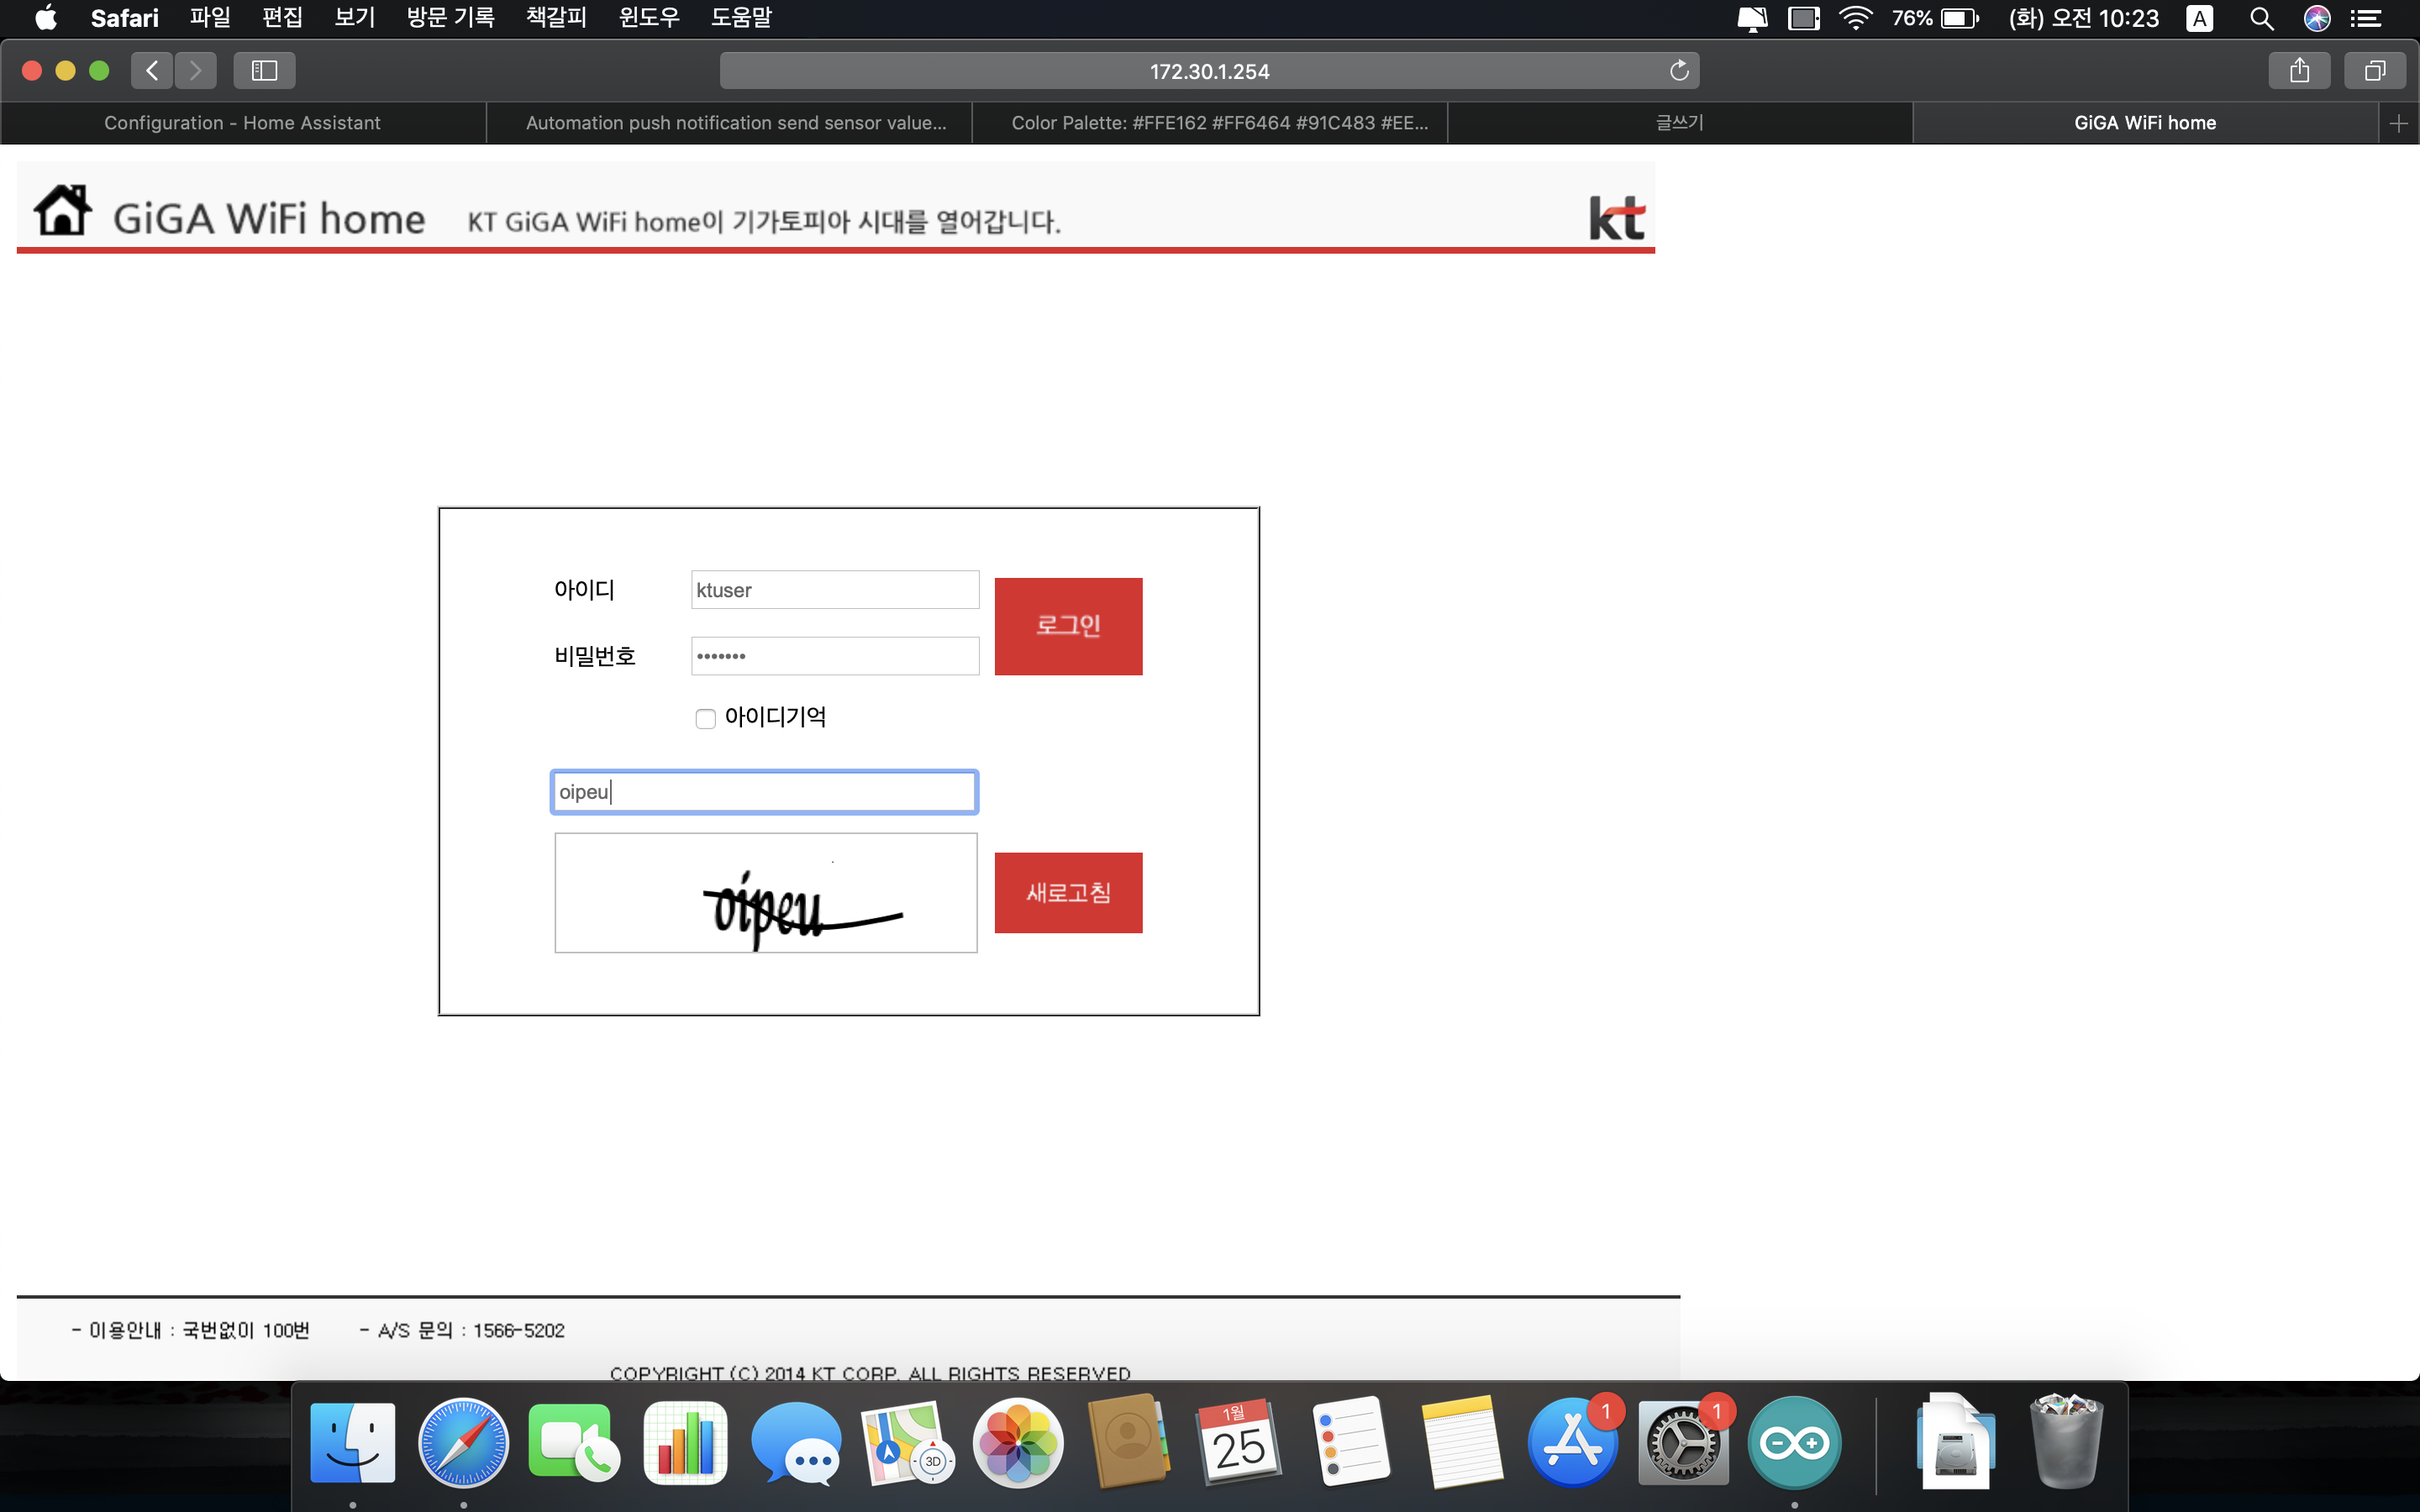Open Maps from the Dock
Screen dimensions: 2420x1512
pyautogui.click(x=907, y=1442)
